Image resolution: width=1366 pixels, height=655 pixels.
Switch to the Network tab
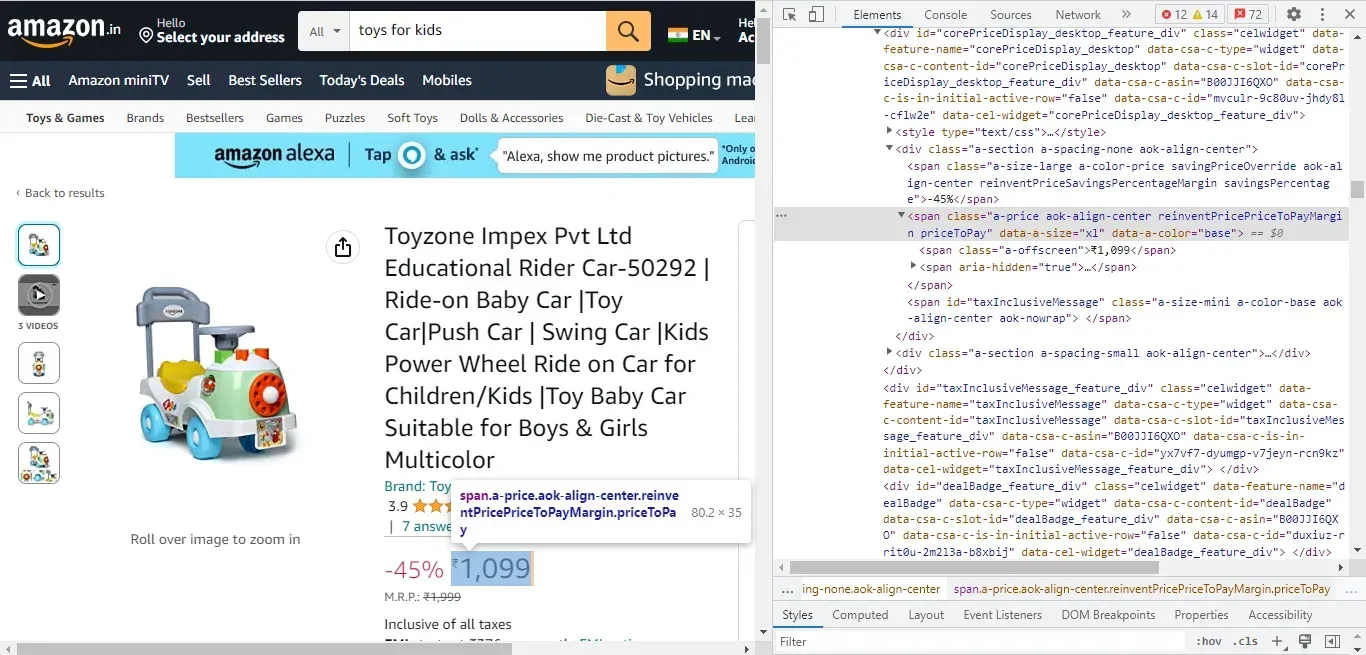pyautogui.click(x=1078, y=14)
